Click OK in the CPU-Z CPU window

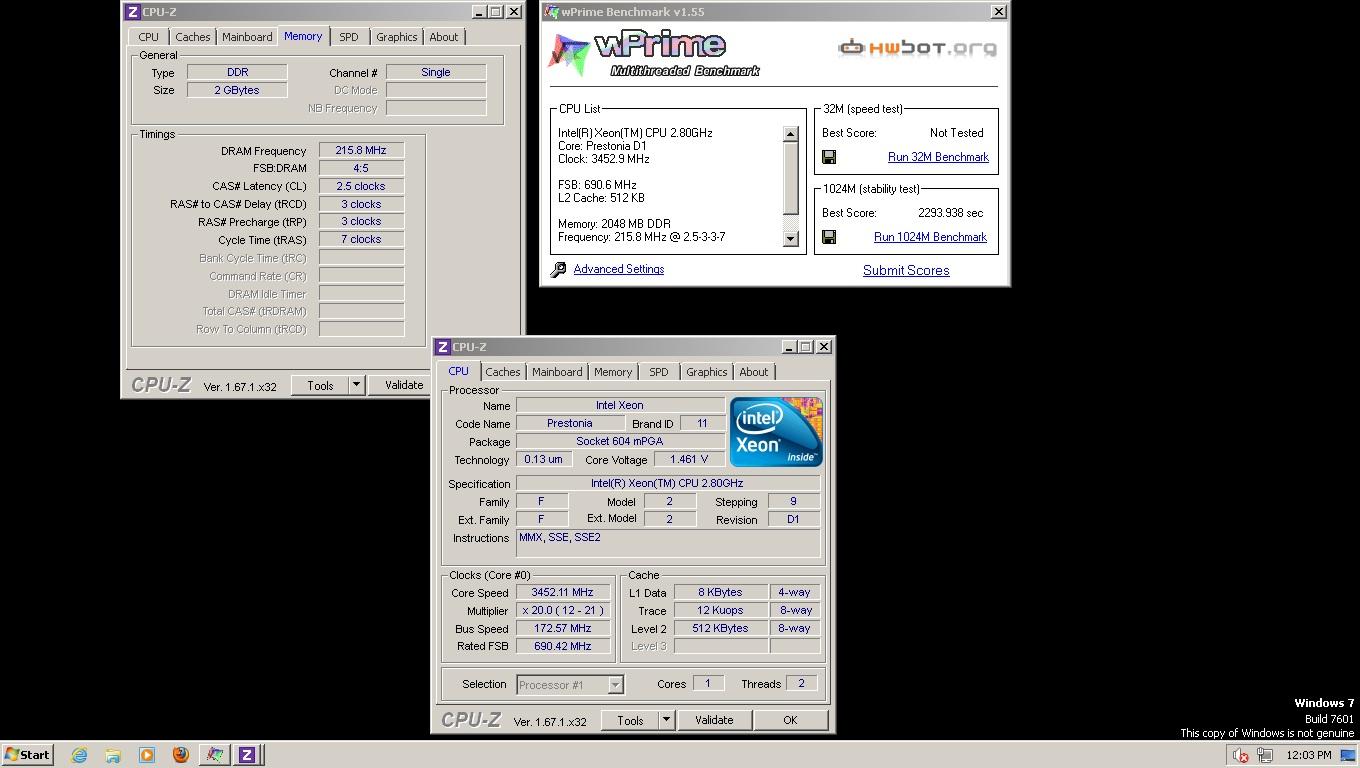(790, 720)
